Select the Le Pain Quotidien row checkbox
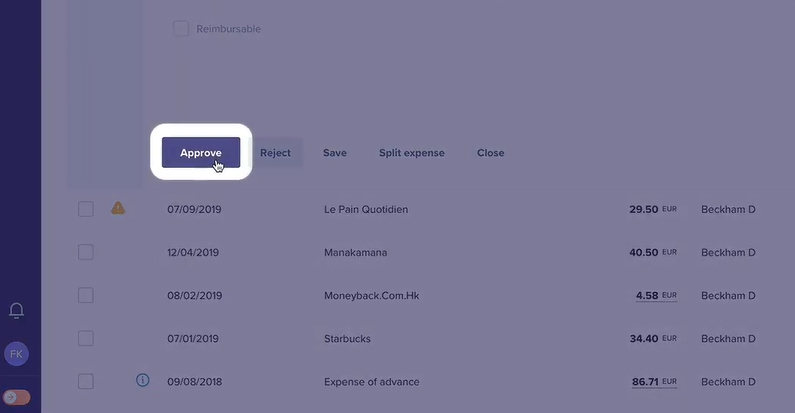This screenshot has width=795, height=413. (86, 209)
